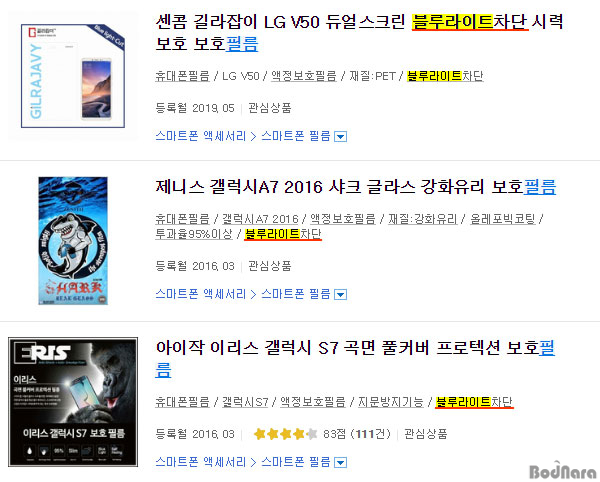Expand category dropdown arrow on 갤럭시 S7 item
600x482 pixels.
click(x=340, y=463)
